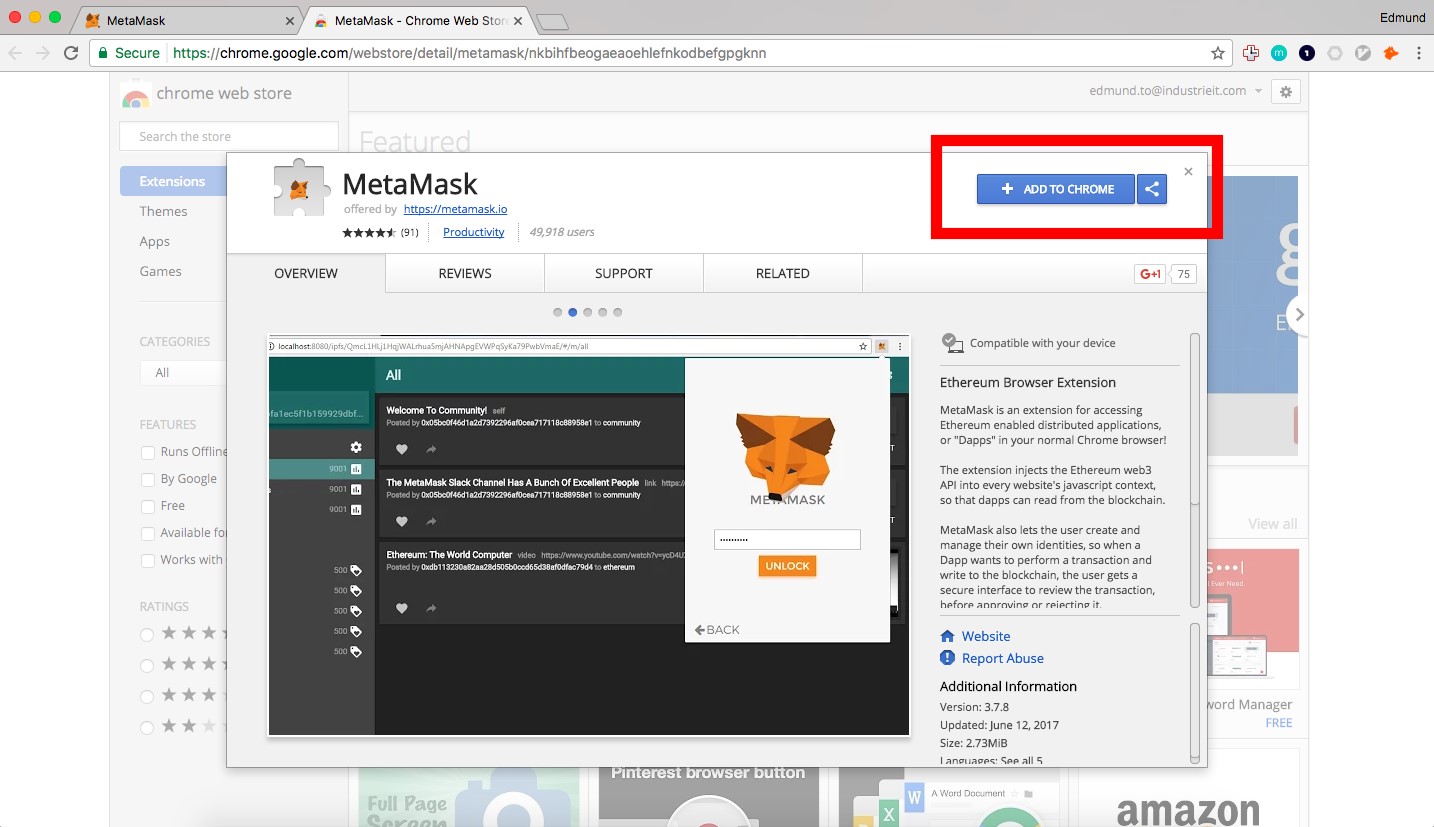Click the browser back arrow

click(x=16, y=53)
